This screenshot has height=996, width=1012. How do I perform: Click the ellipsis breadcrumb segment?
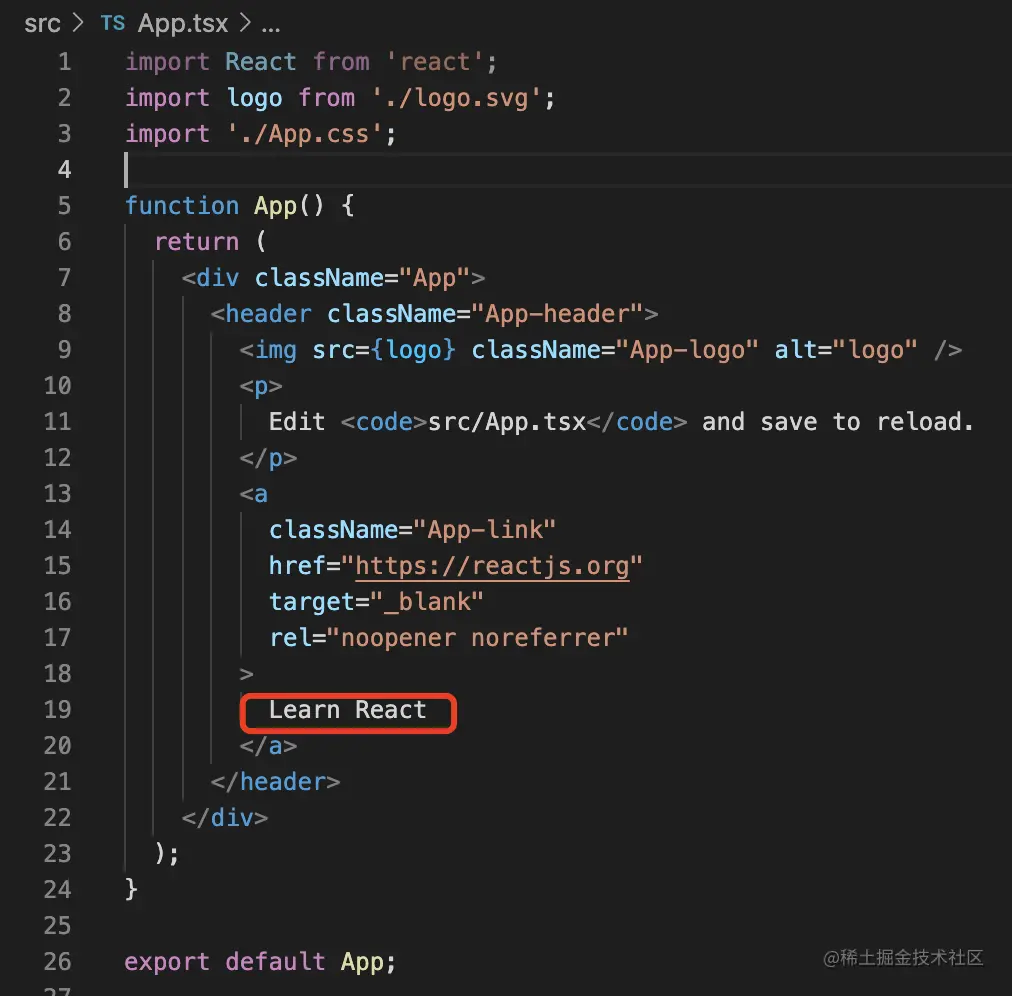coord(270,26)
